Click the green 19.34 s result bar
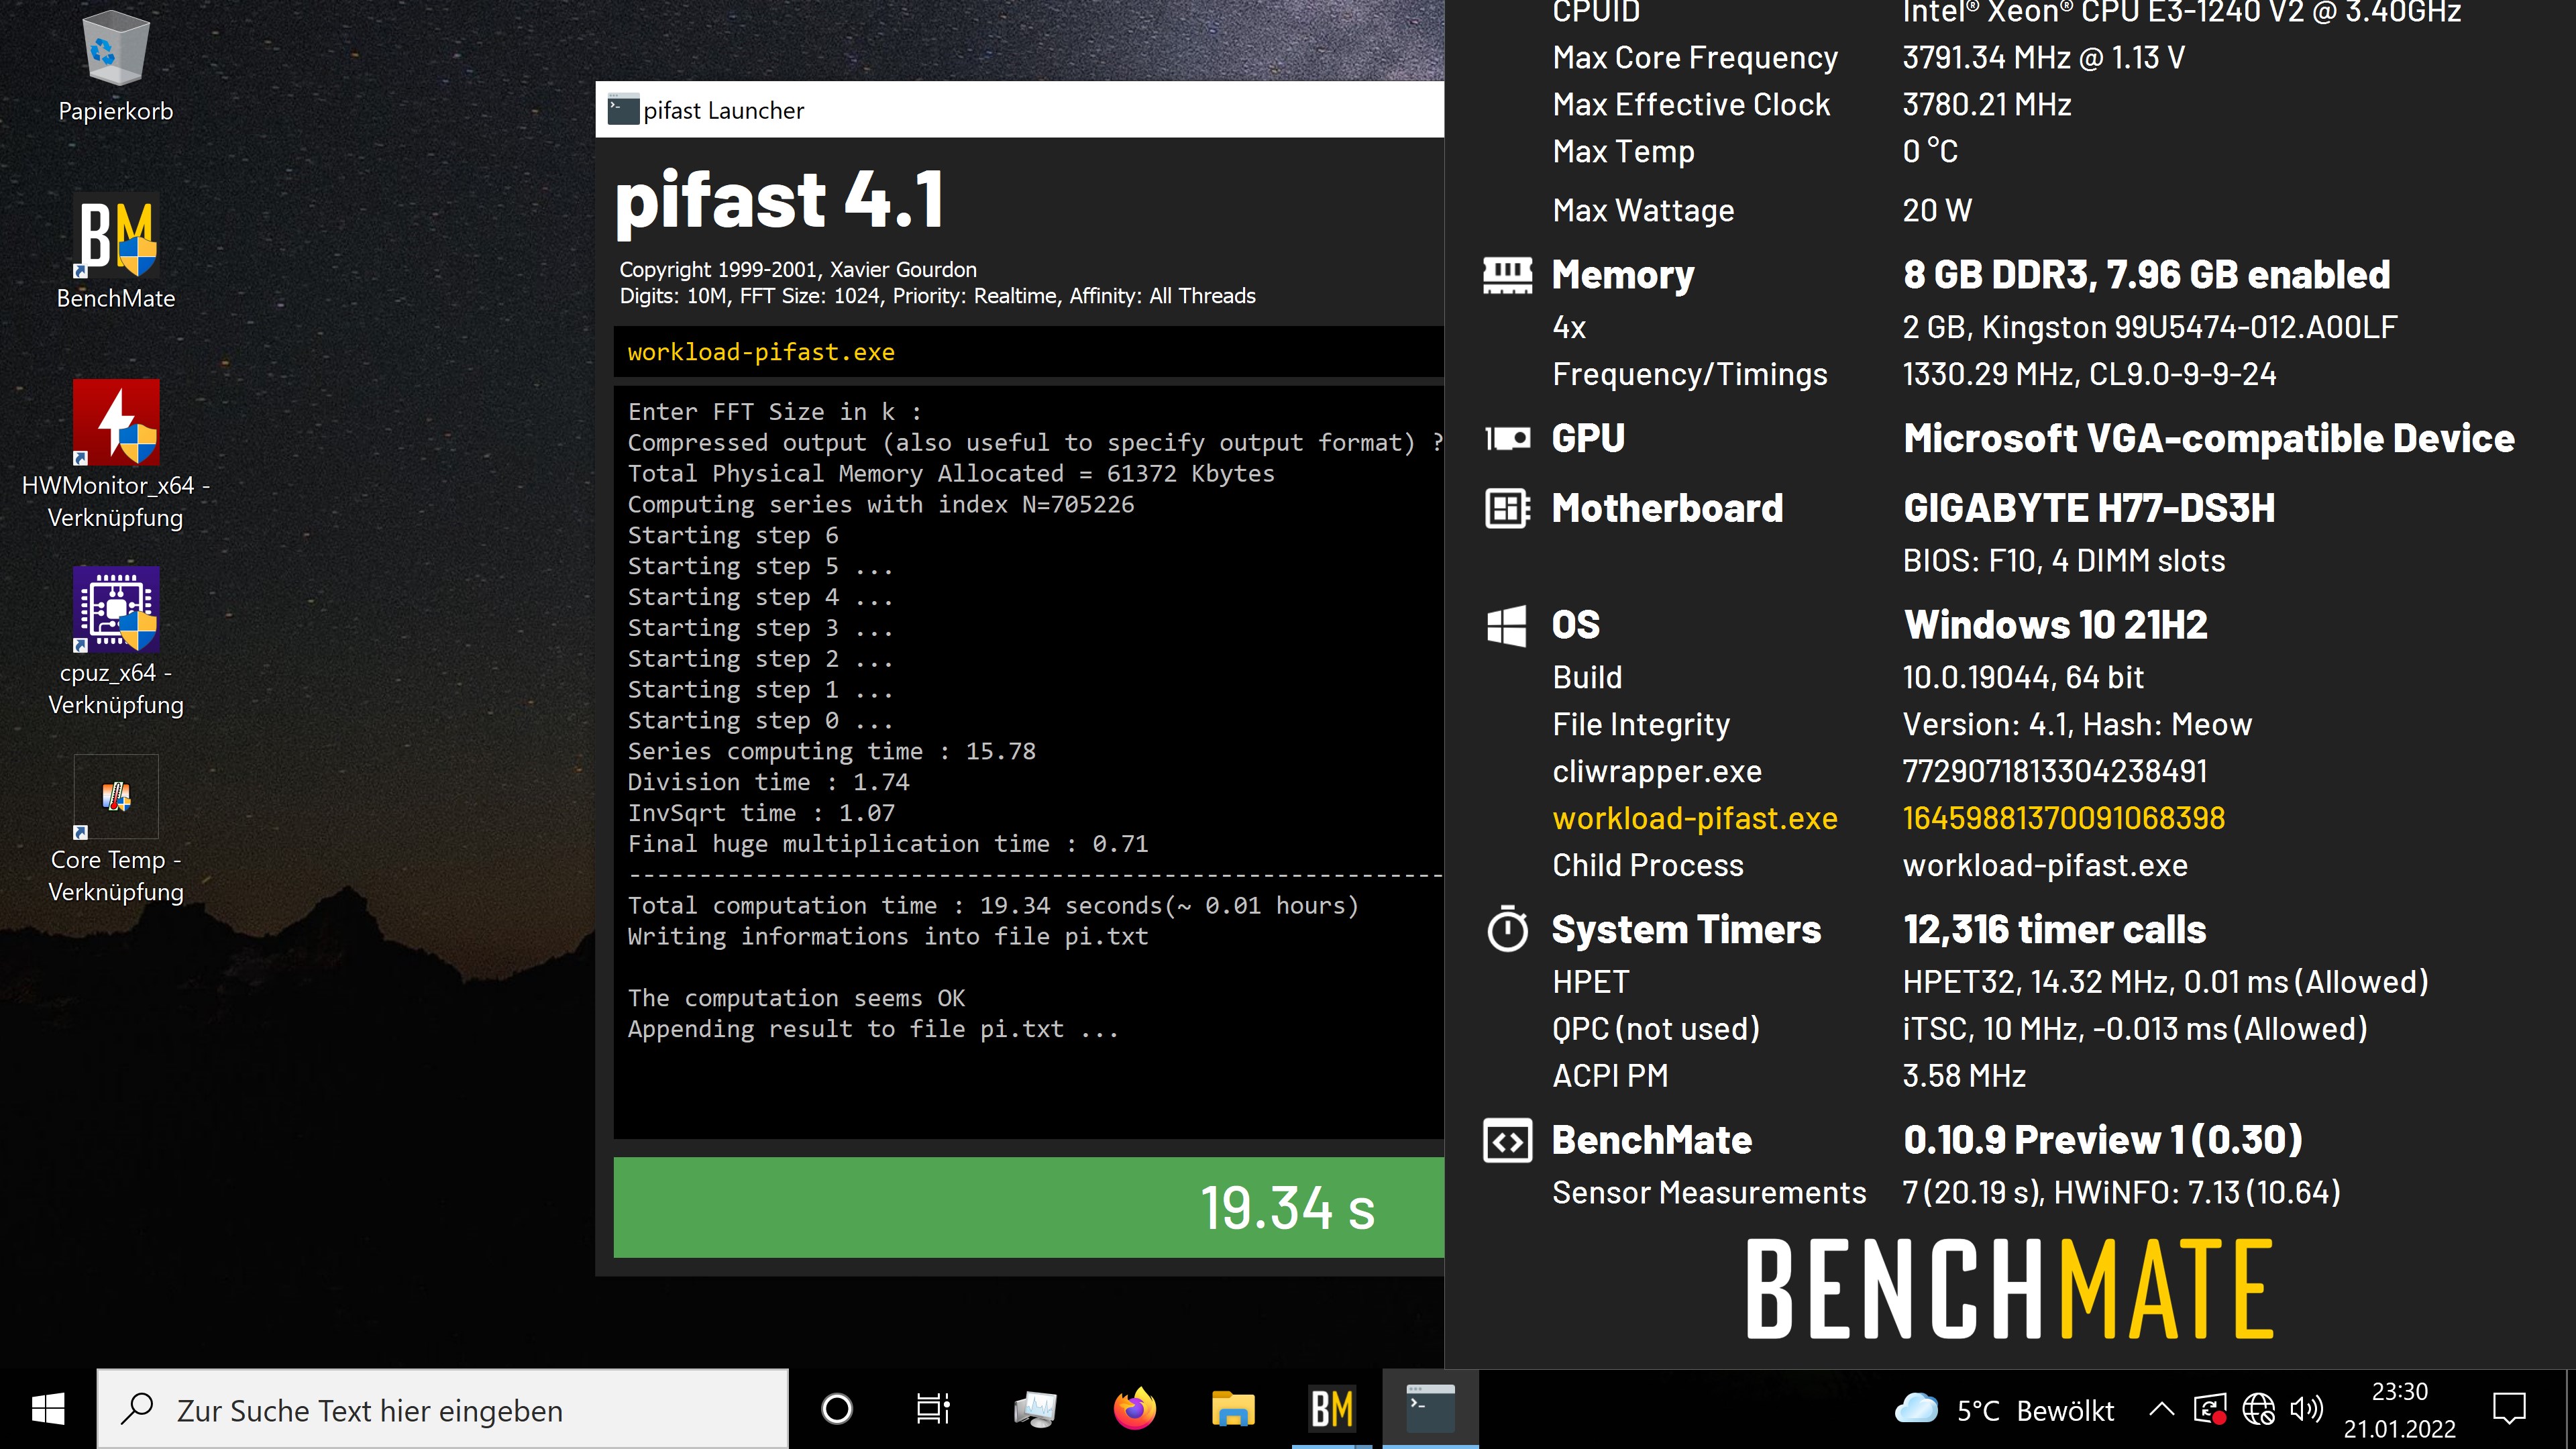 1028,1207
